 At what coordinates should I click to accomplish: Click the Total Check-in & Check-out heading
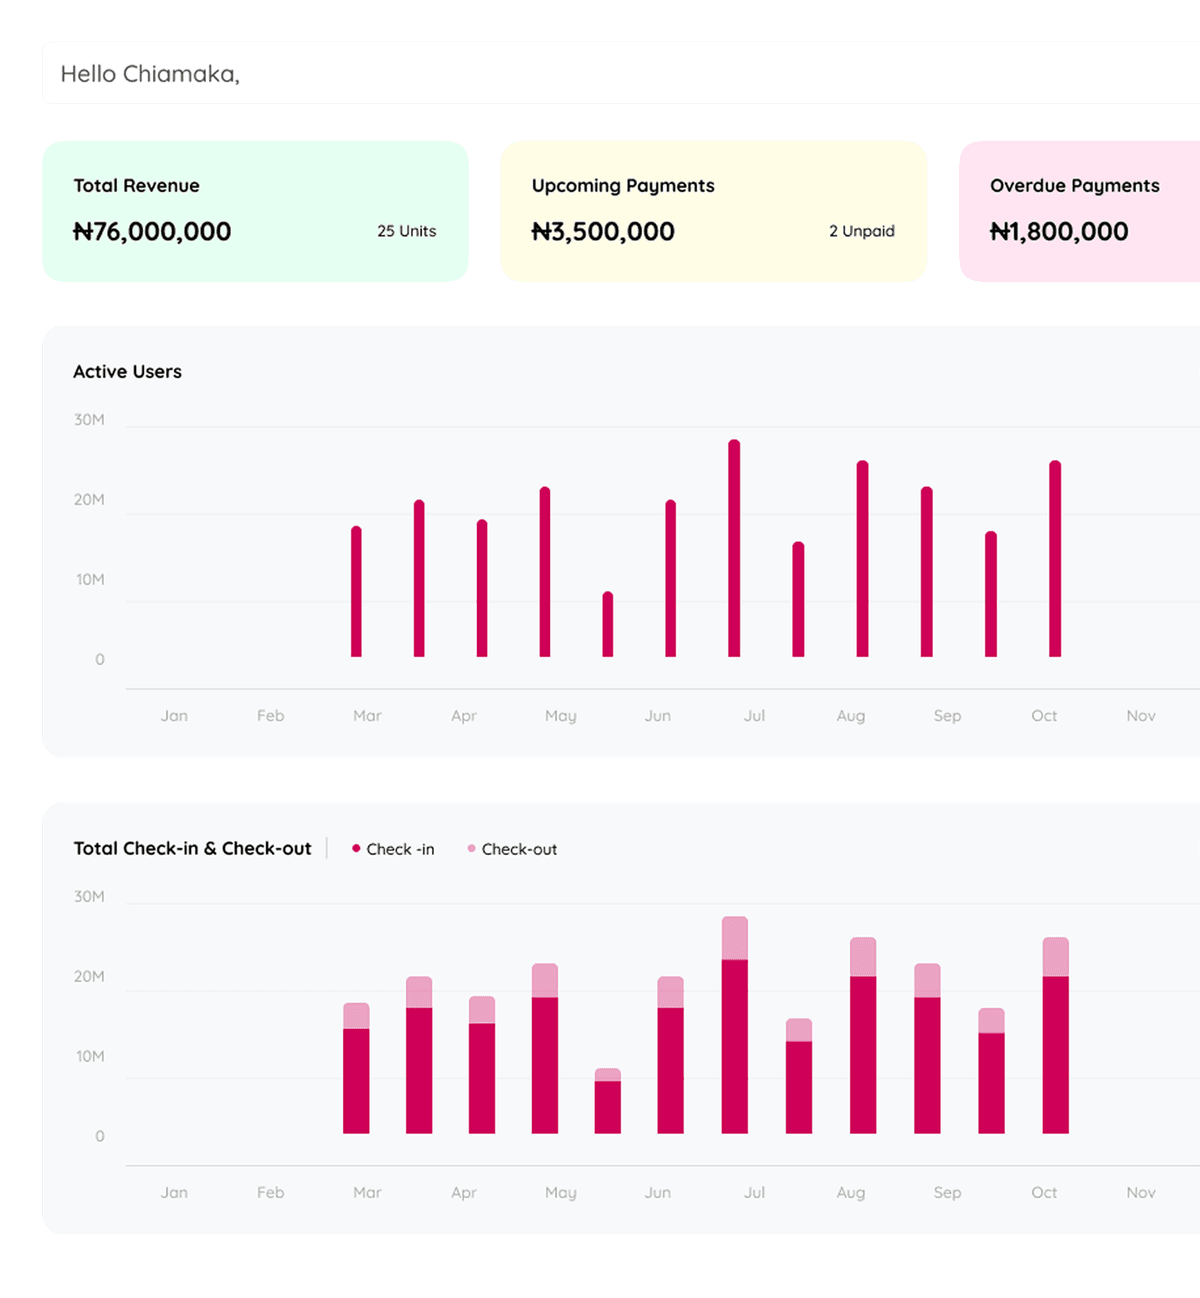[x=192, y=848]
